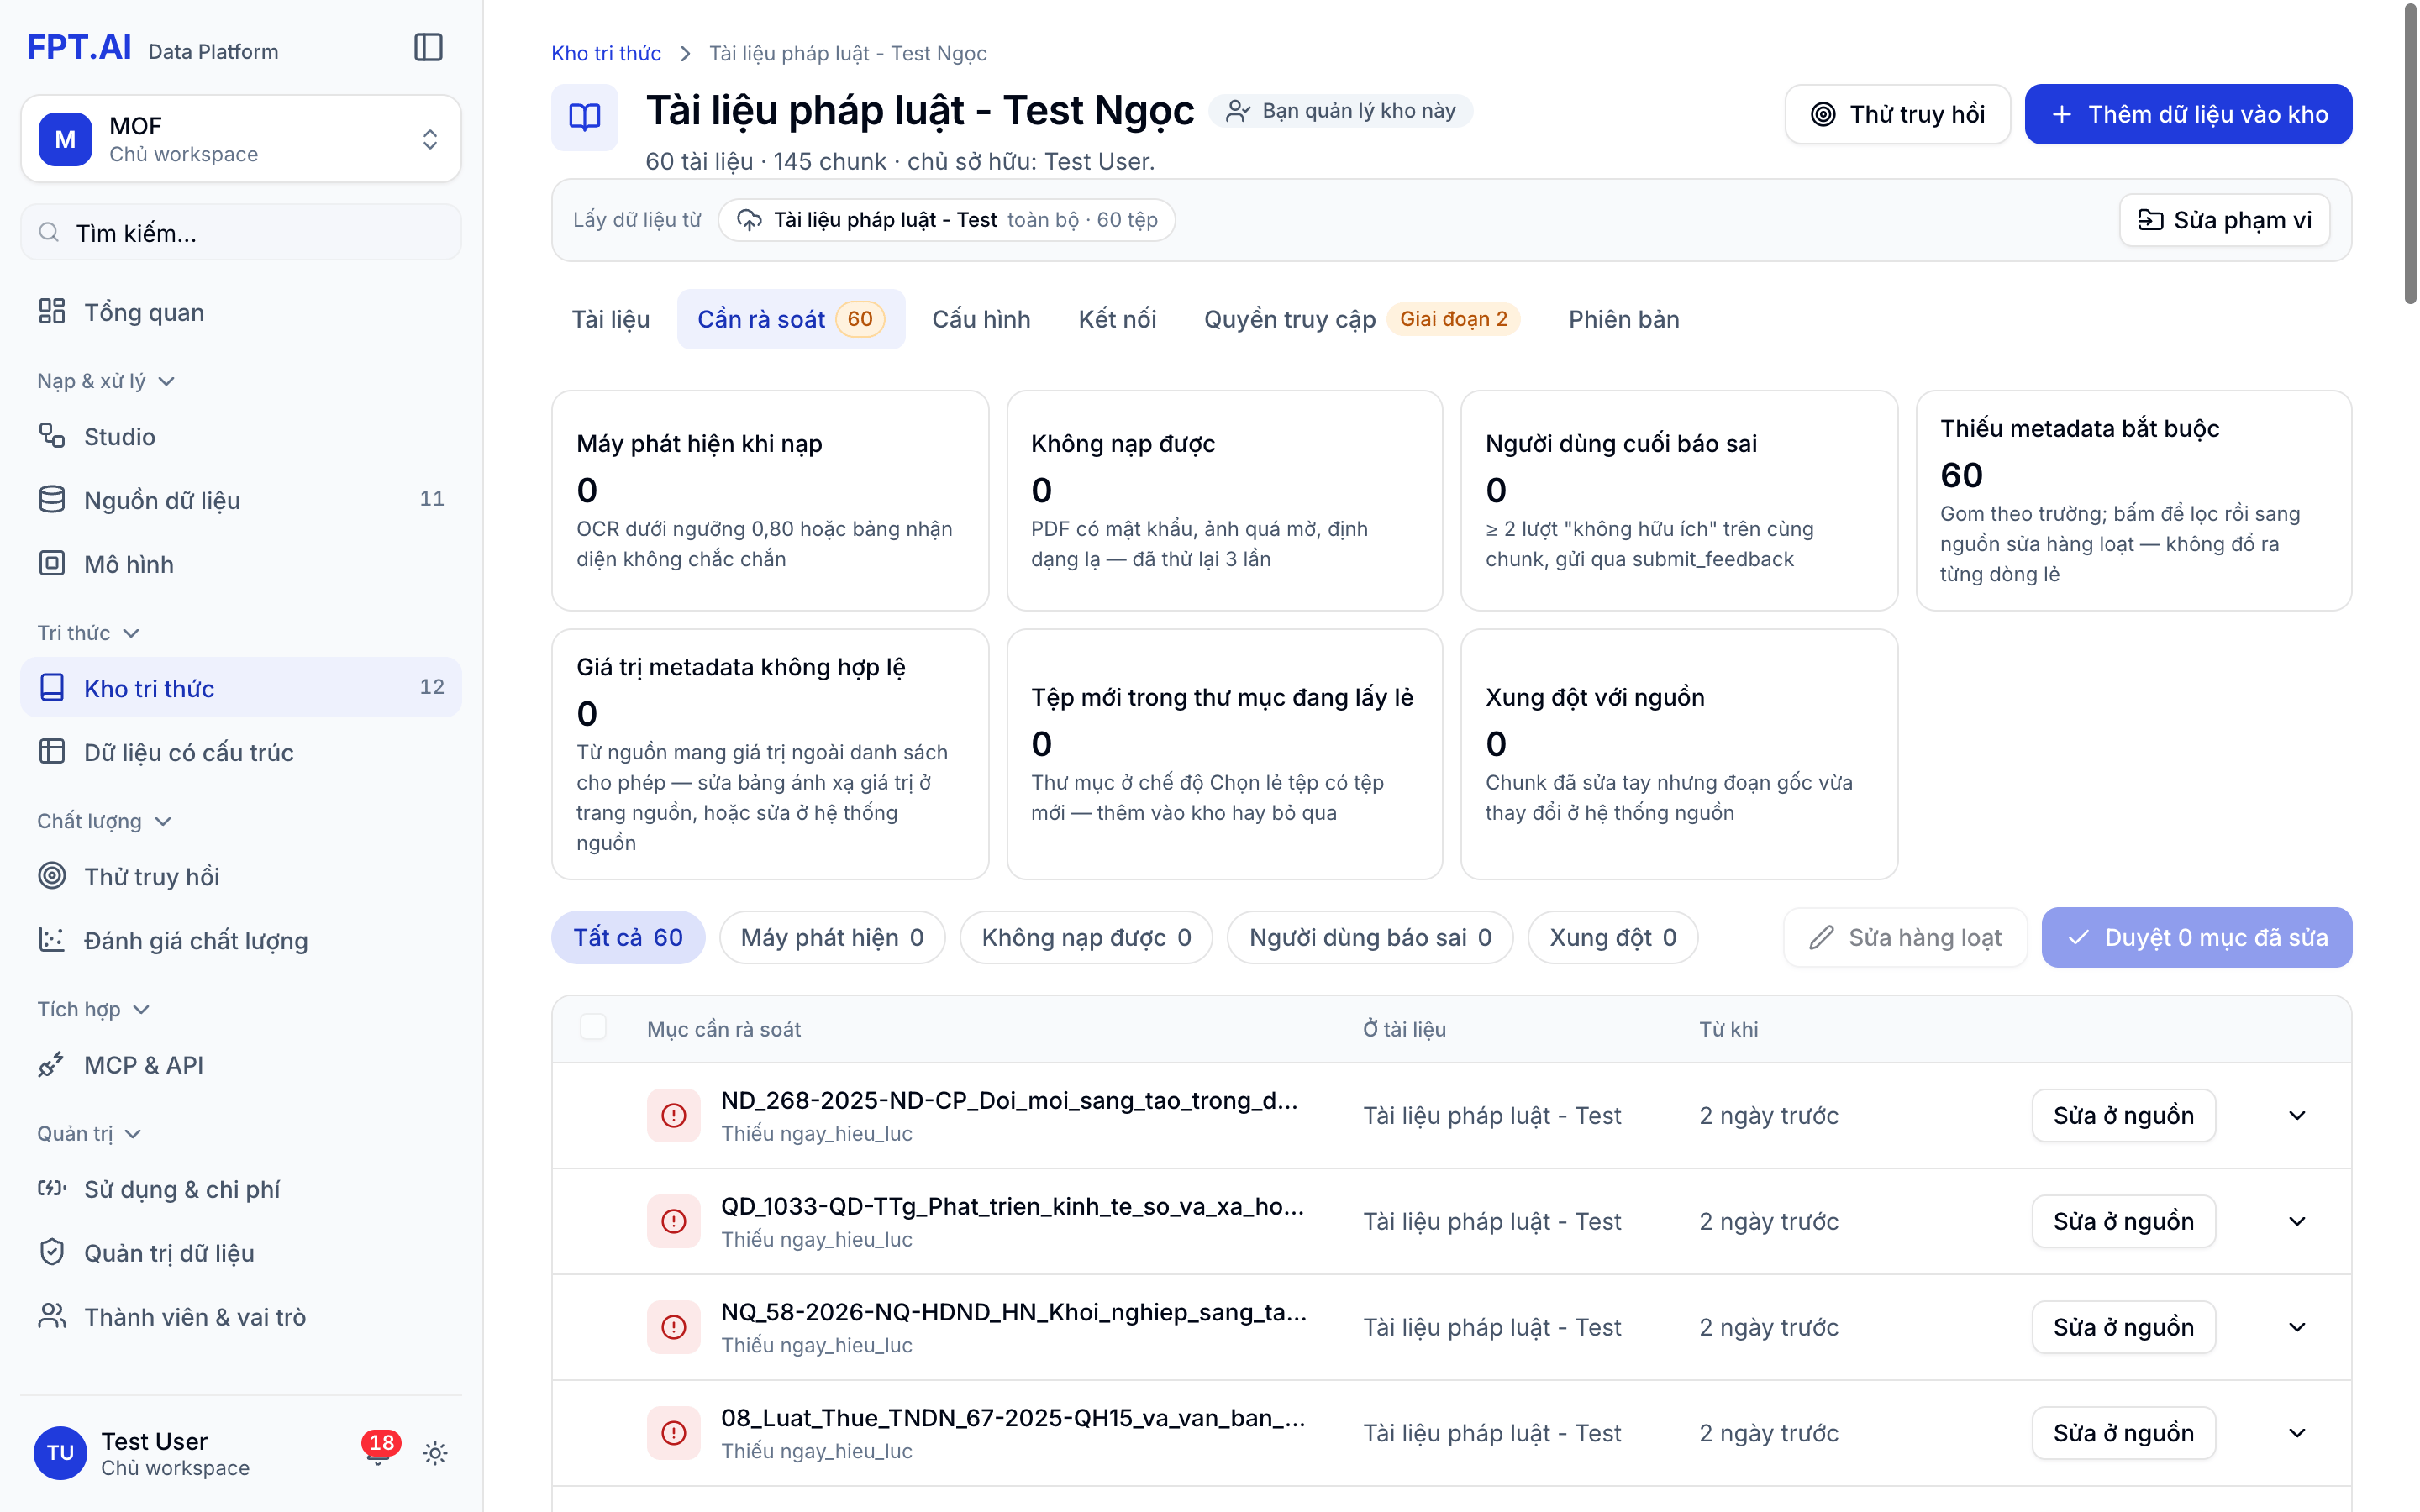This screenshot has width=2420, height=1512.
Task: Tick the select-all checkbox in table header
Action: pos(593,1027)
